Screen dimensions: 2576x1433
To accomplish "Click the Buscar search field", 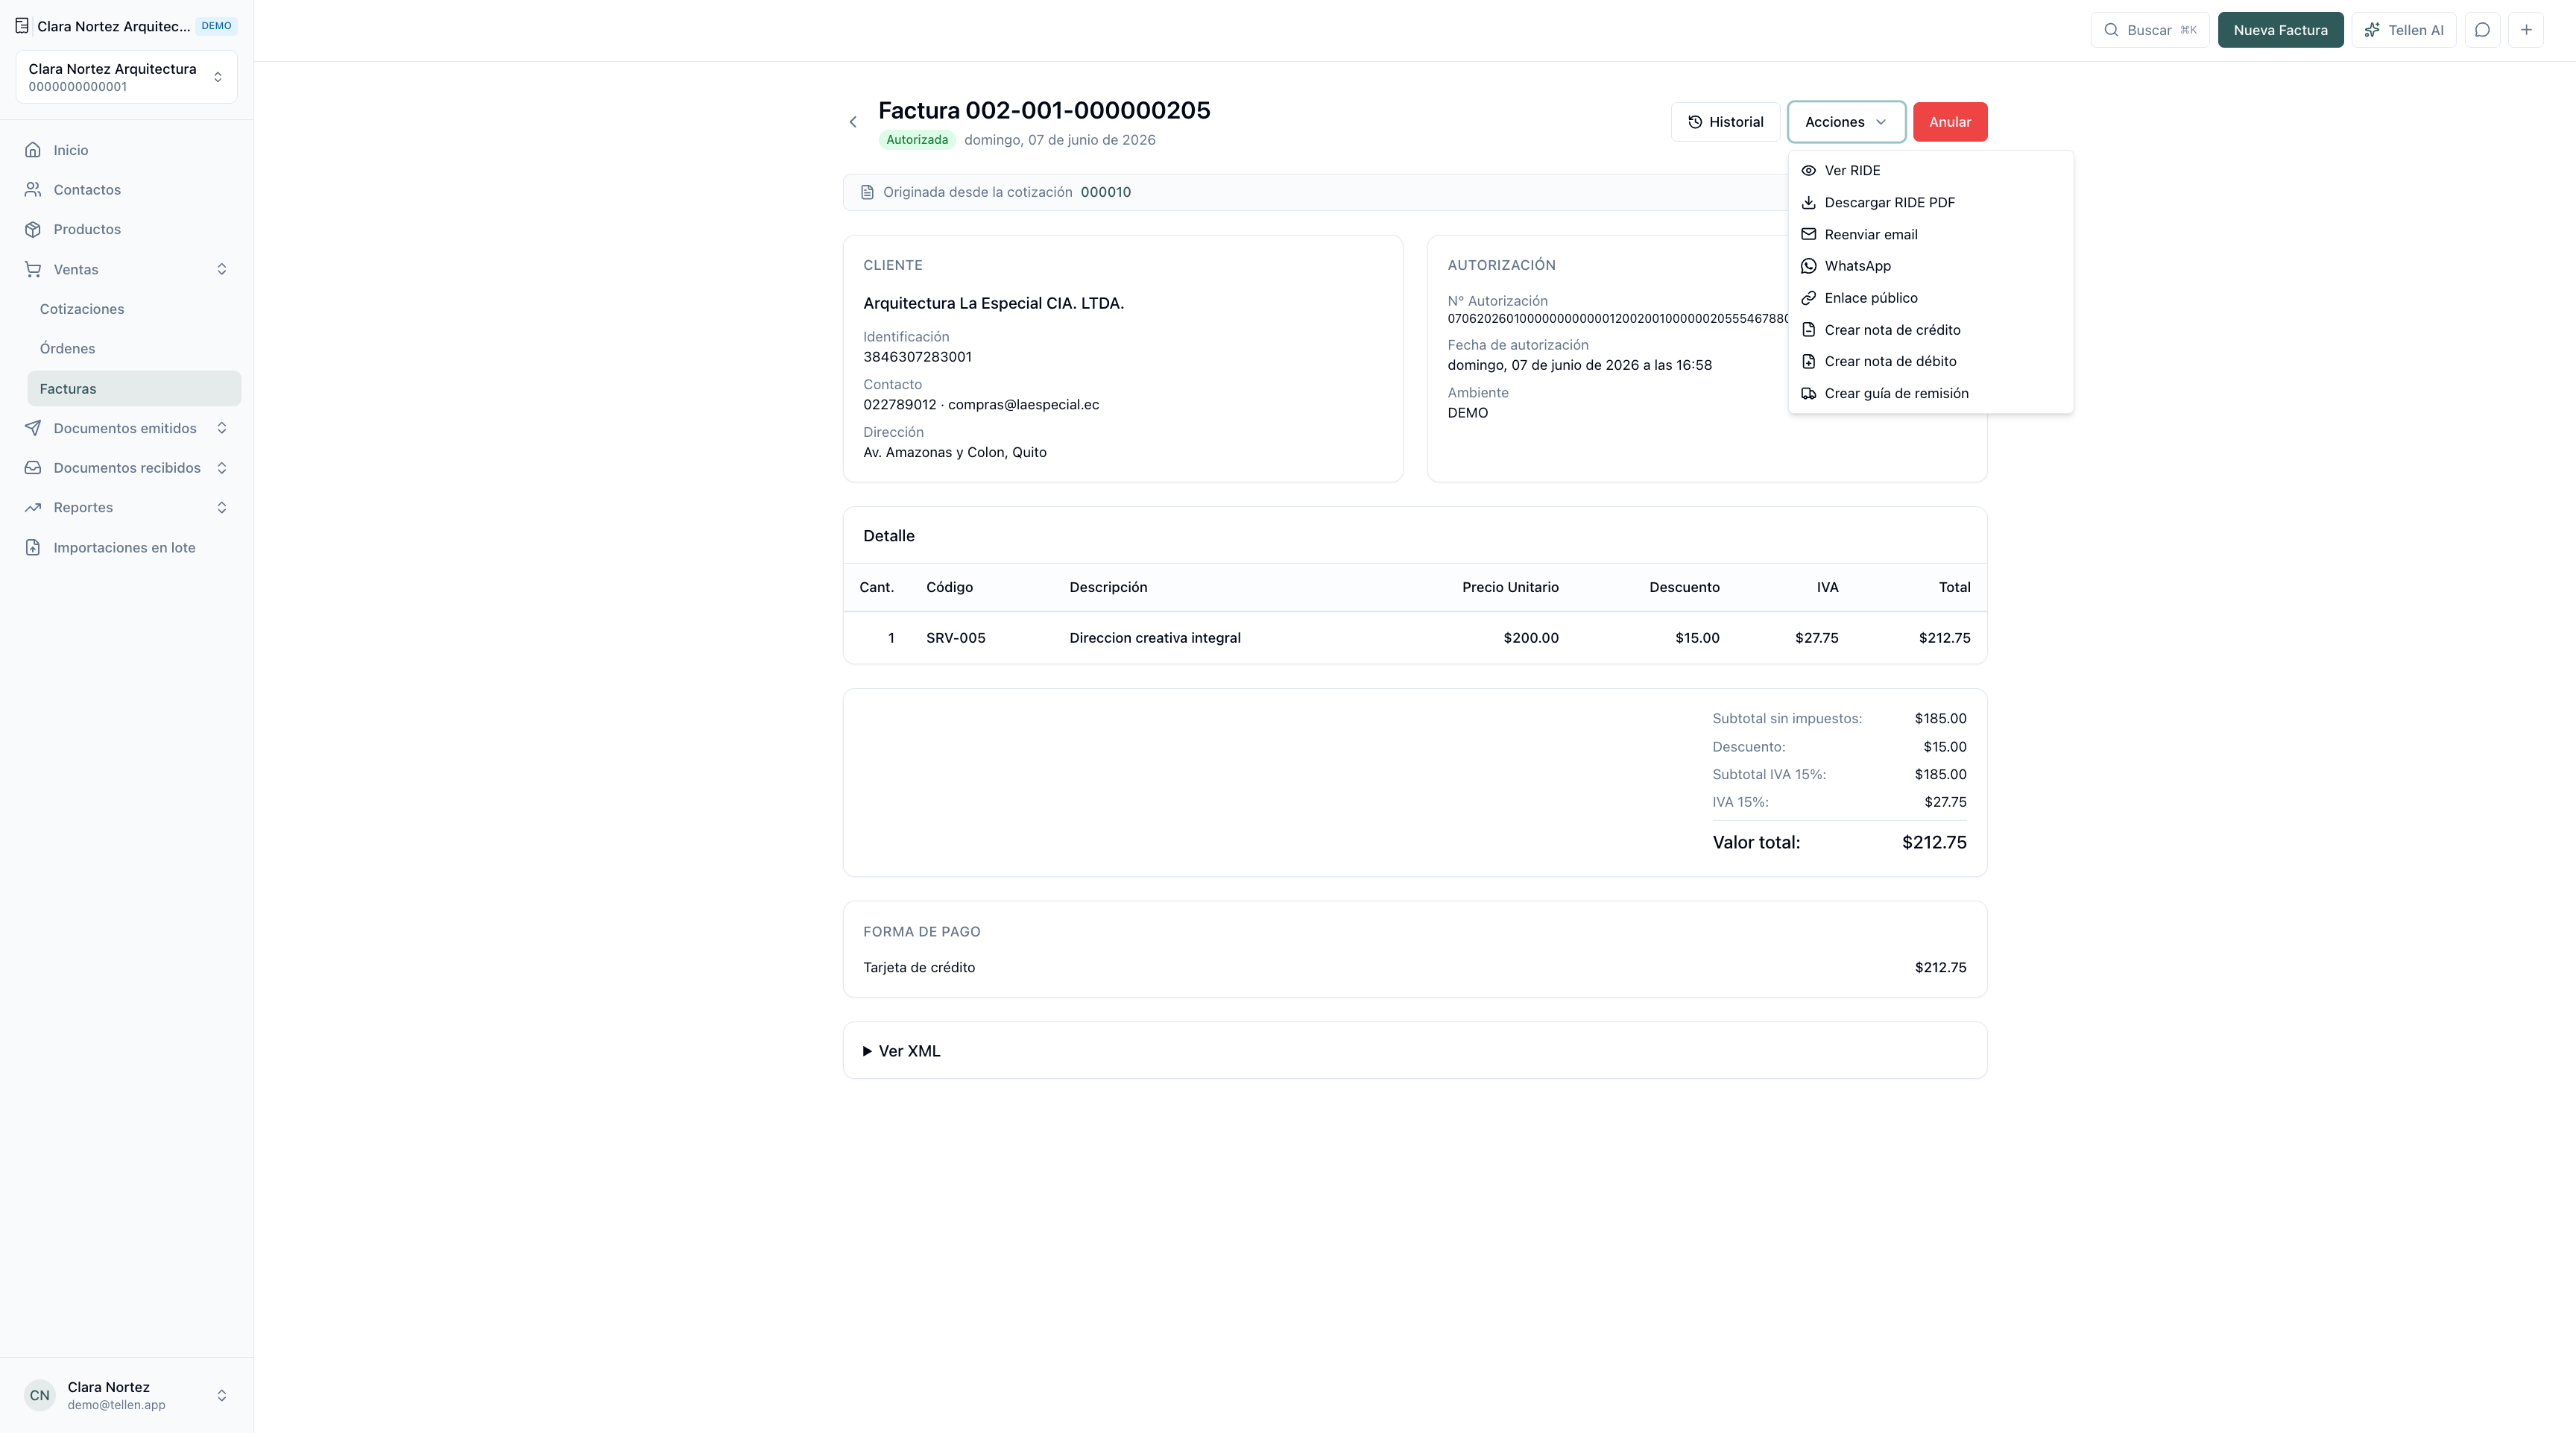I will 2149,30.
